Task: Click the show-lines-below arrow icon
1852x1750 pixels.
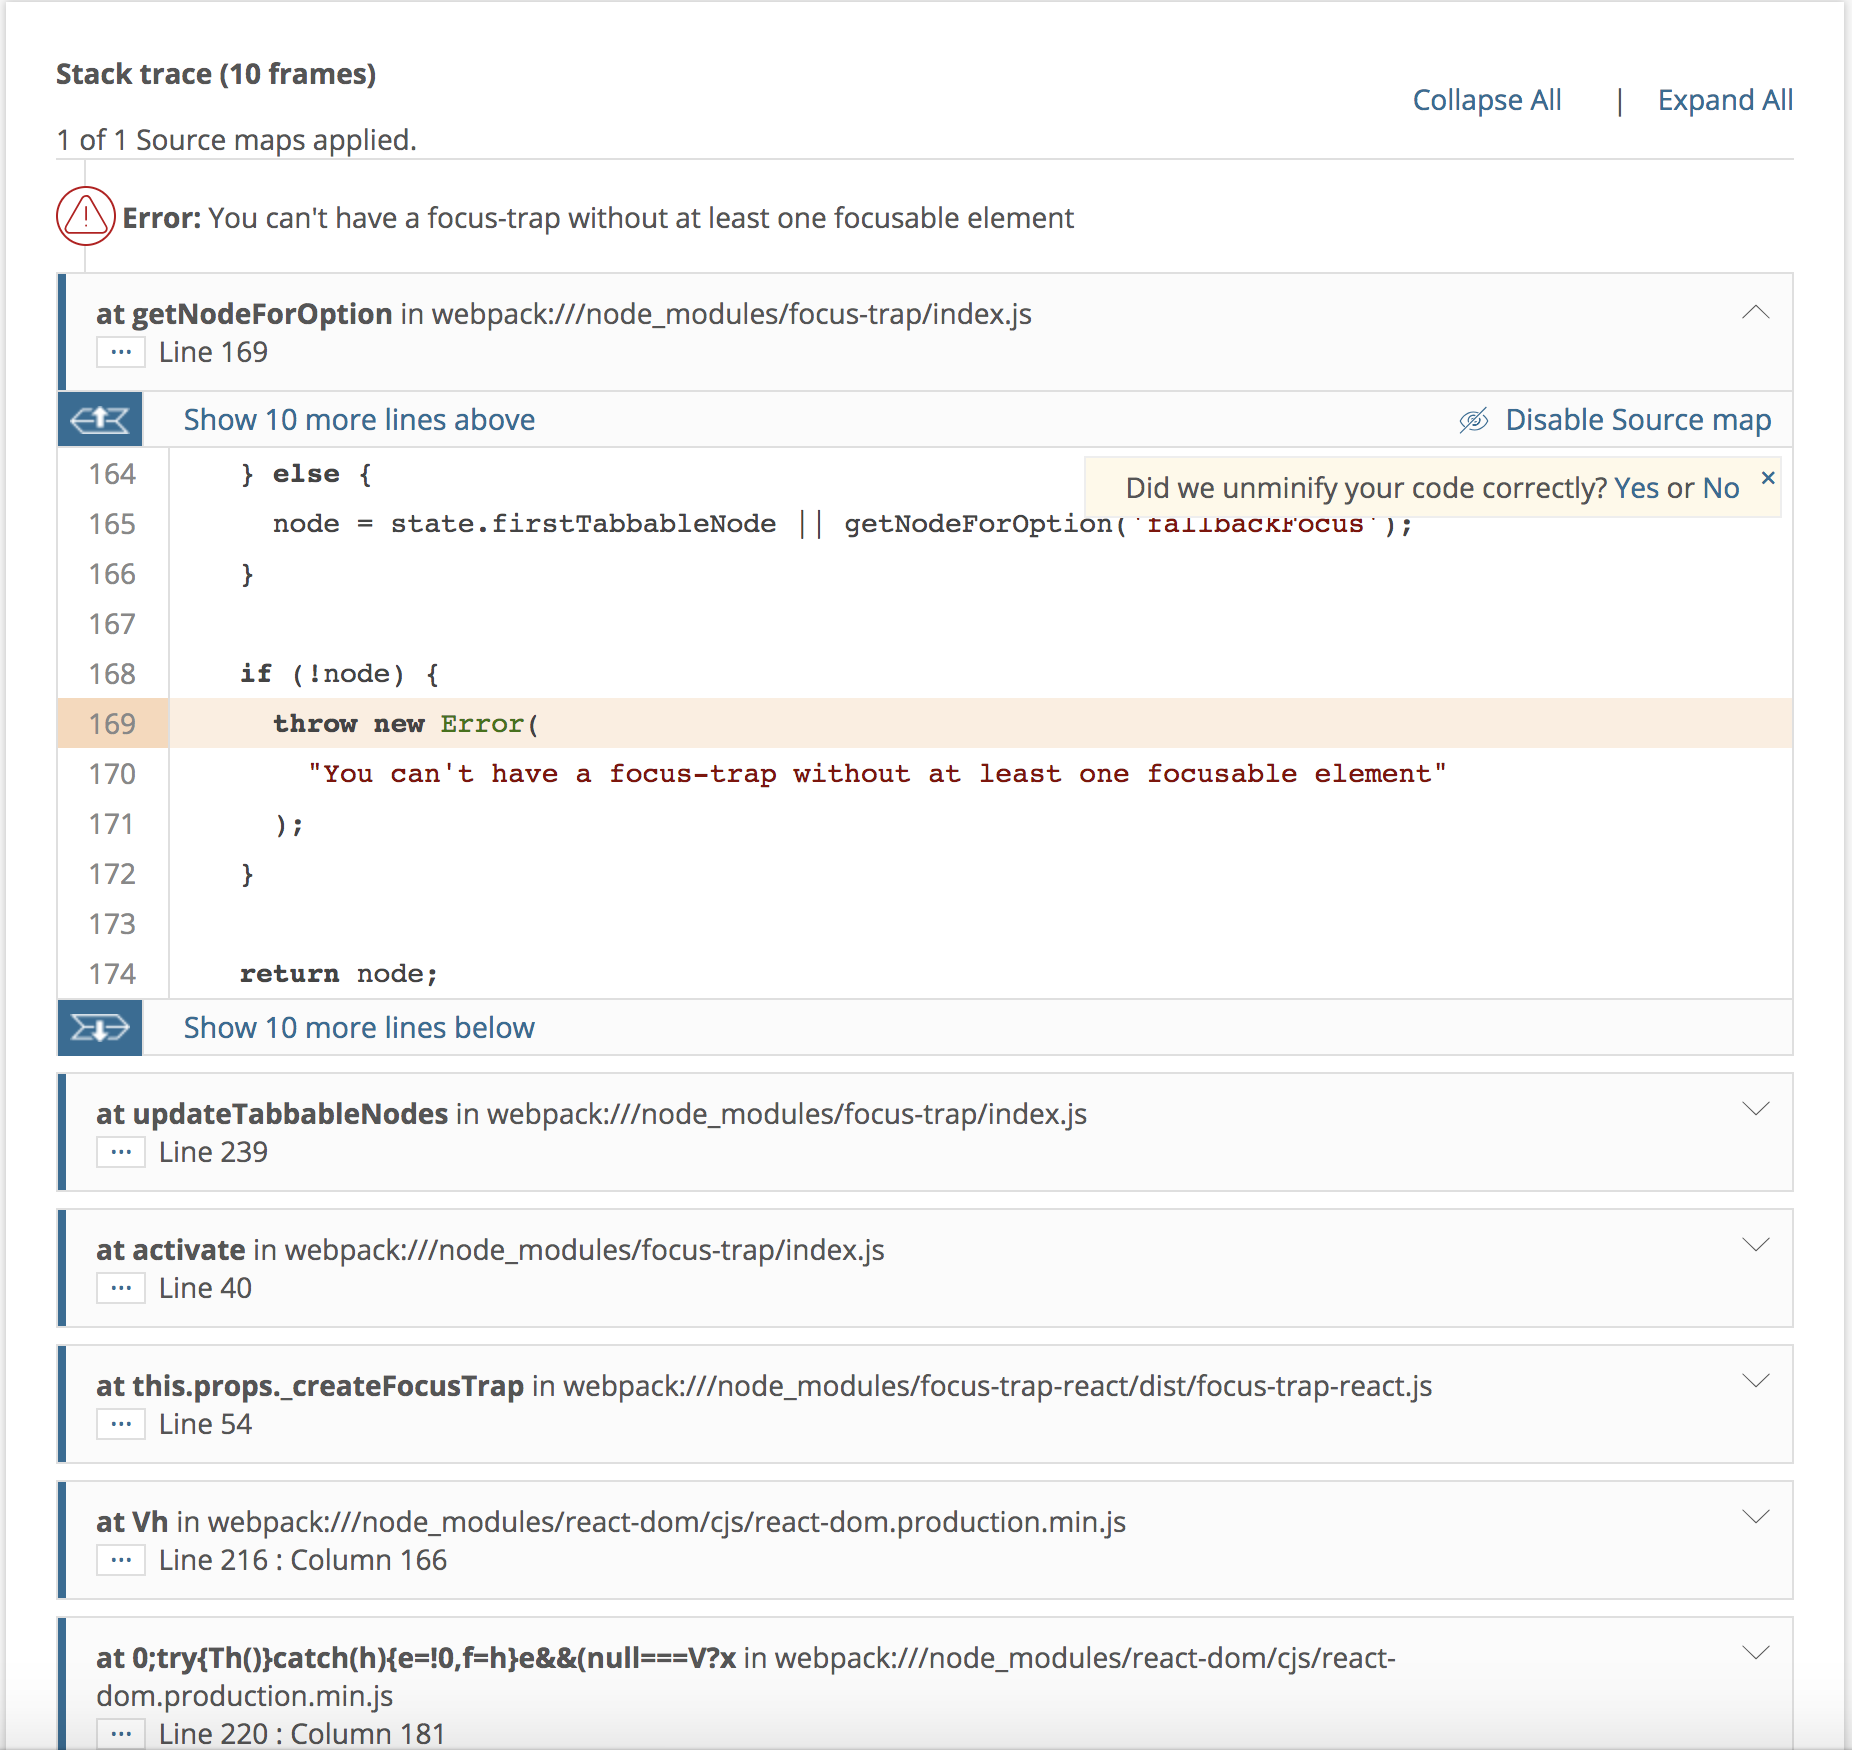Action: 98,1028
